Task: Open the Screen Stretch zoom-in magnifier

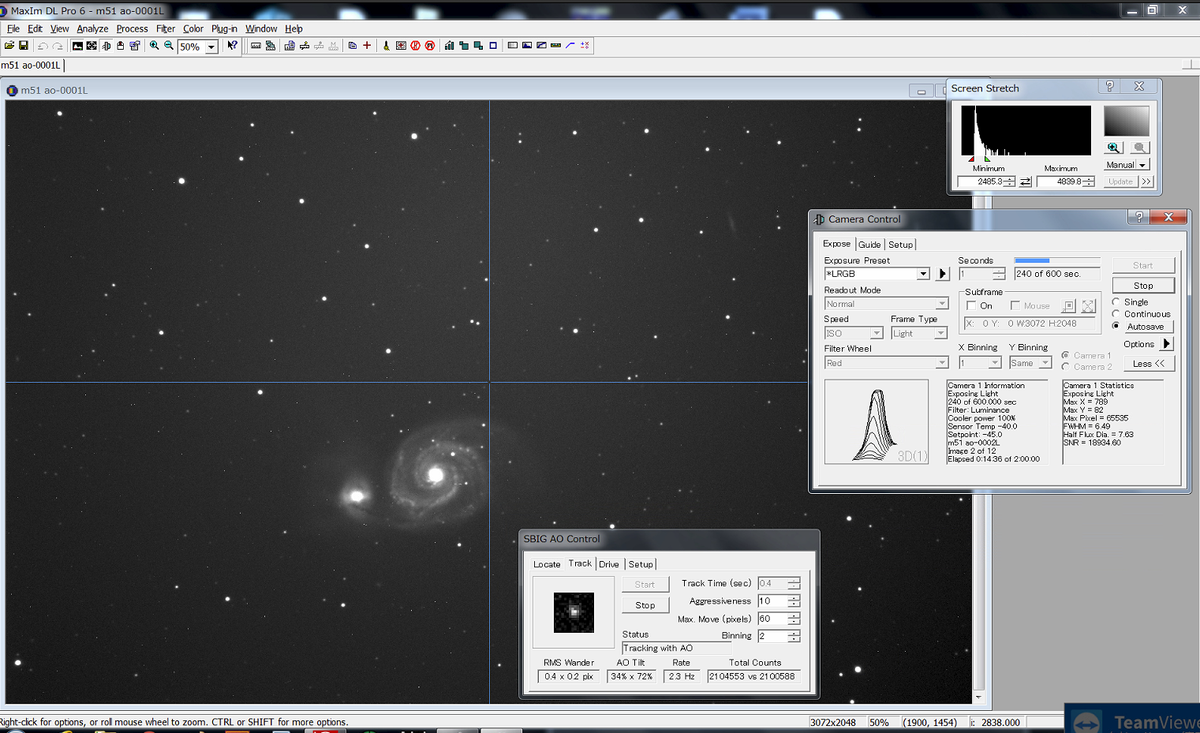Action: pos(1115,147)
